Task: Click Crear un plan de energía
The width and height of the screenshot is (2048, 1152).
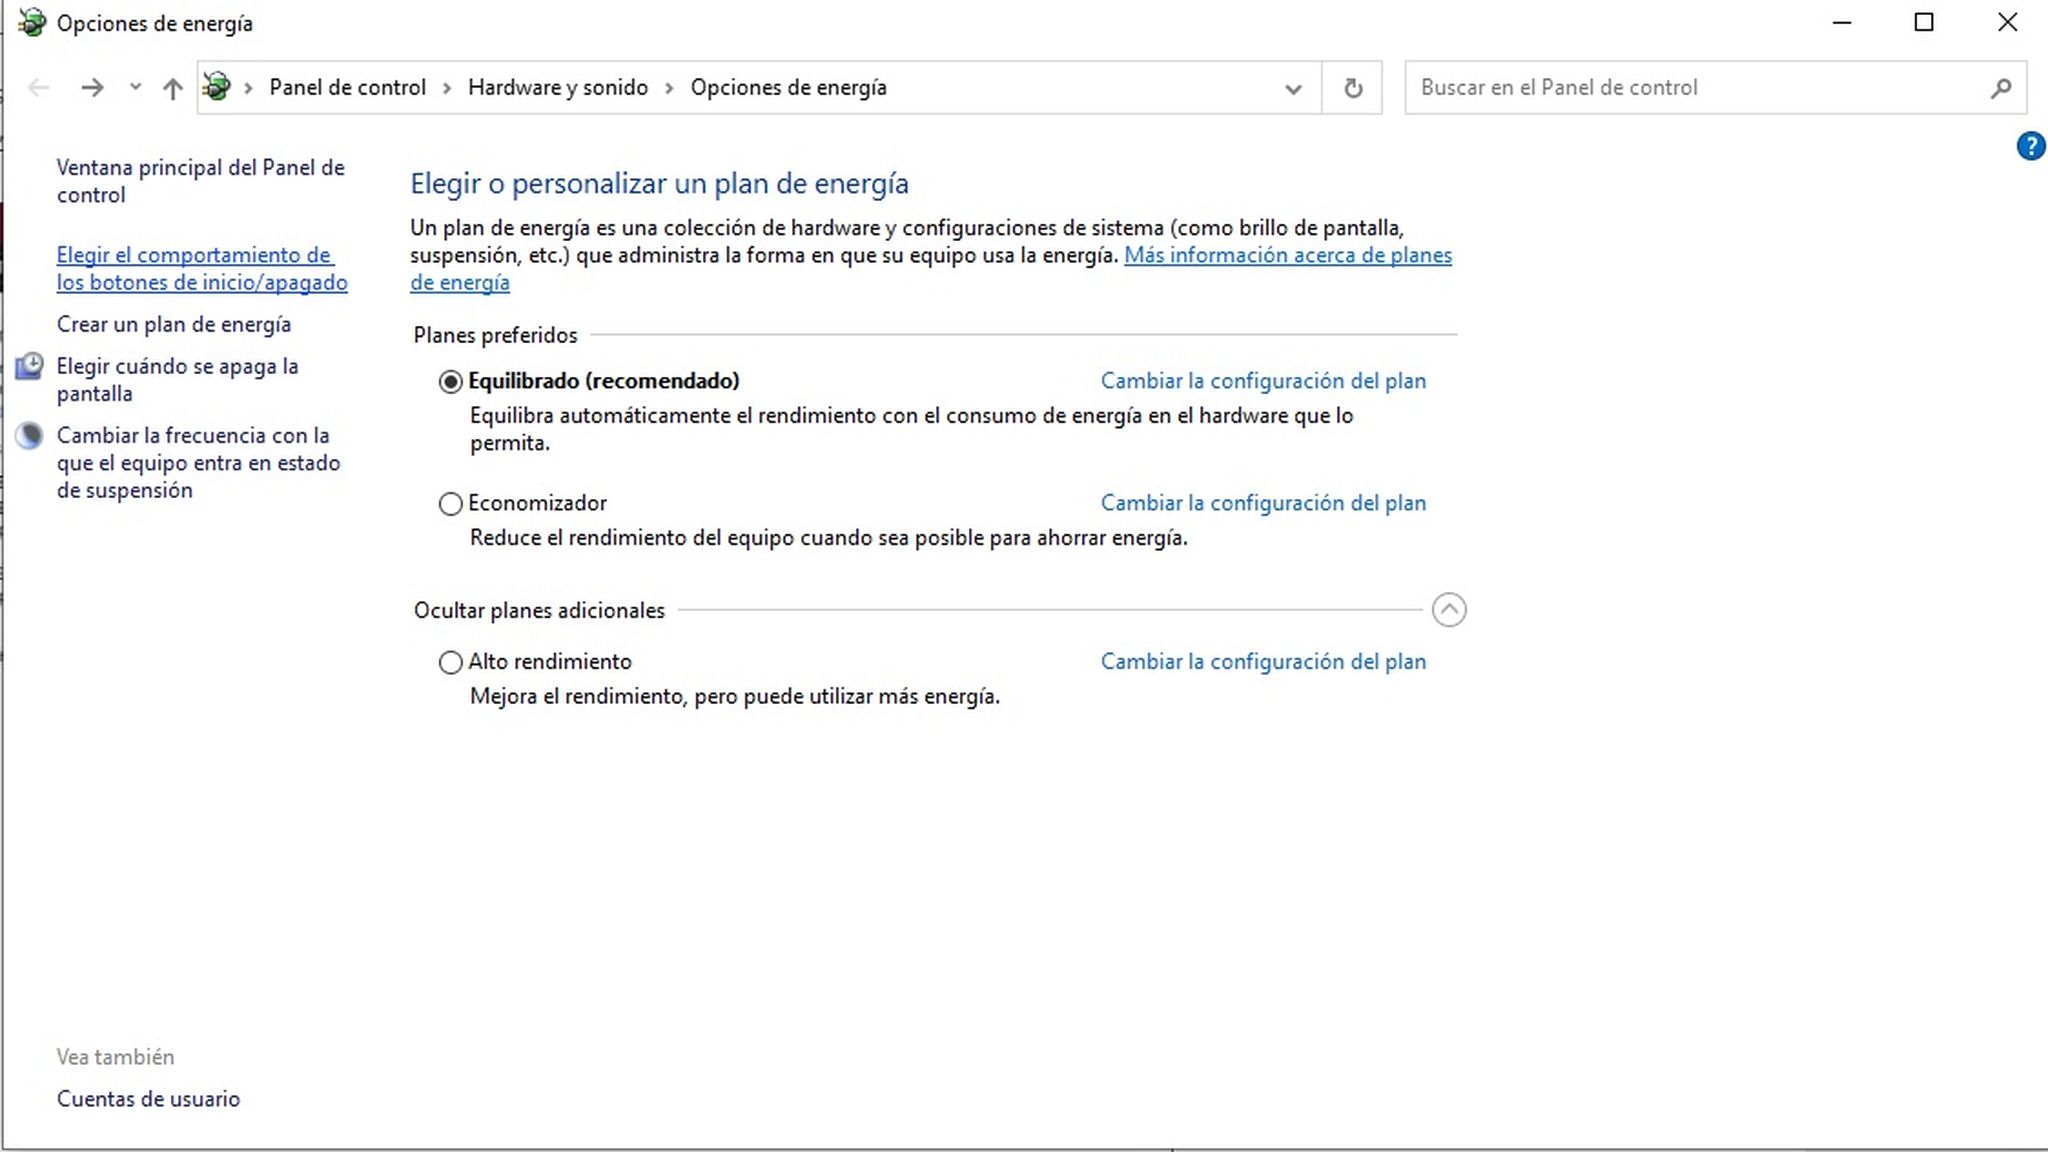Action: (174, 324)
